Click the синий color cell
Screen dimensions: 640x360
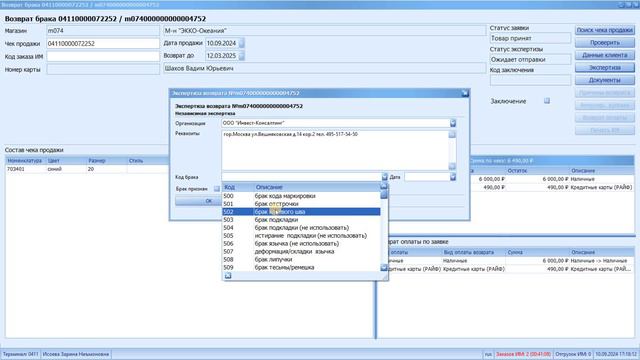point(66,169)
